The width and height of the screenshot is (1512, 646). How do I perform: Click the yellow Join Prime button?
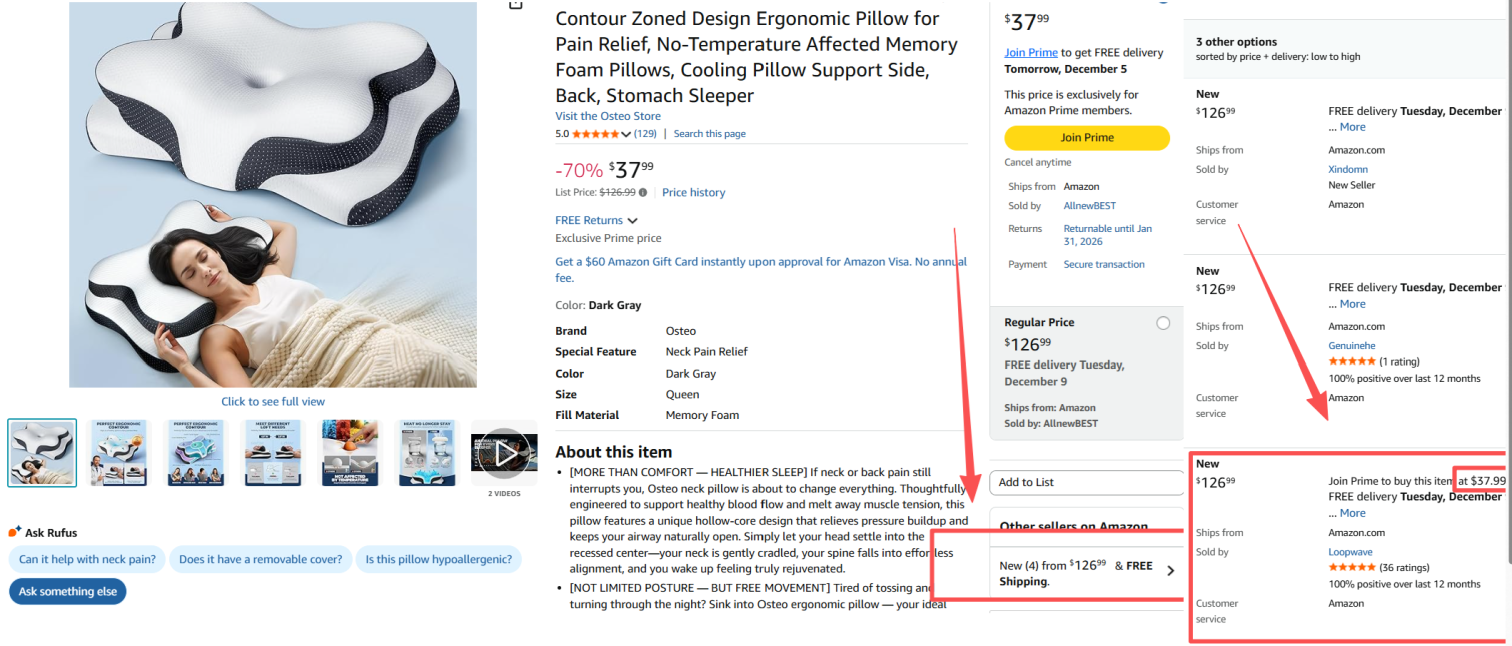click(1086, 138)
